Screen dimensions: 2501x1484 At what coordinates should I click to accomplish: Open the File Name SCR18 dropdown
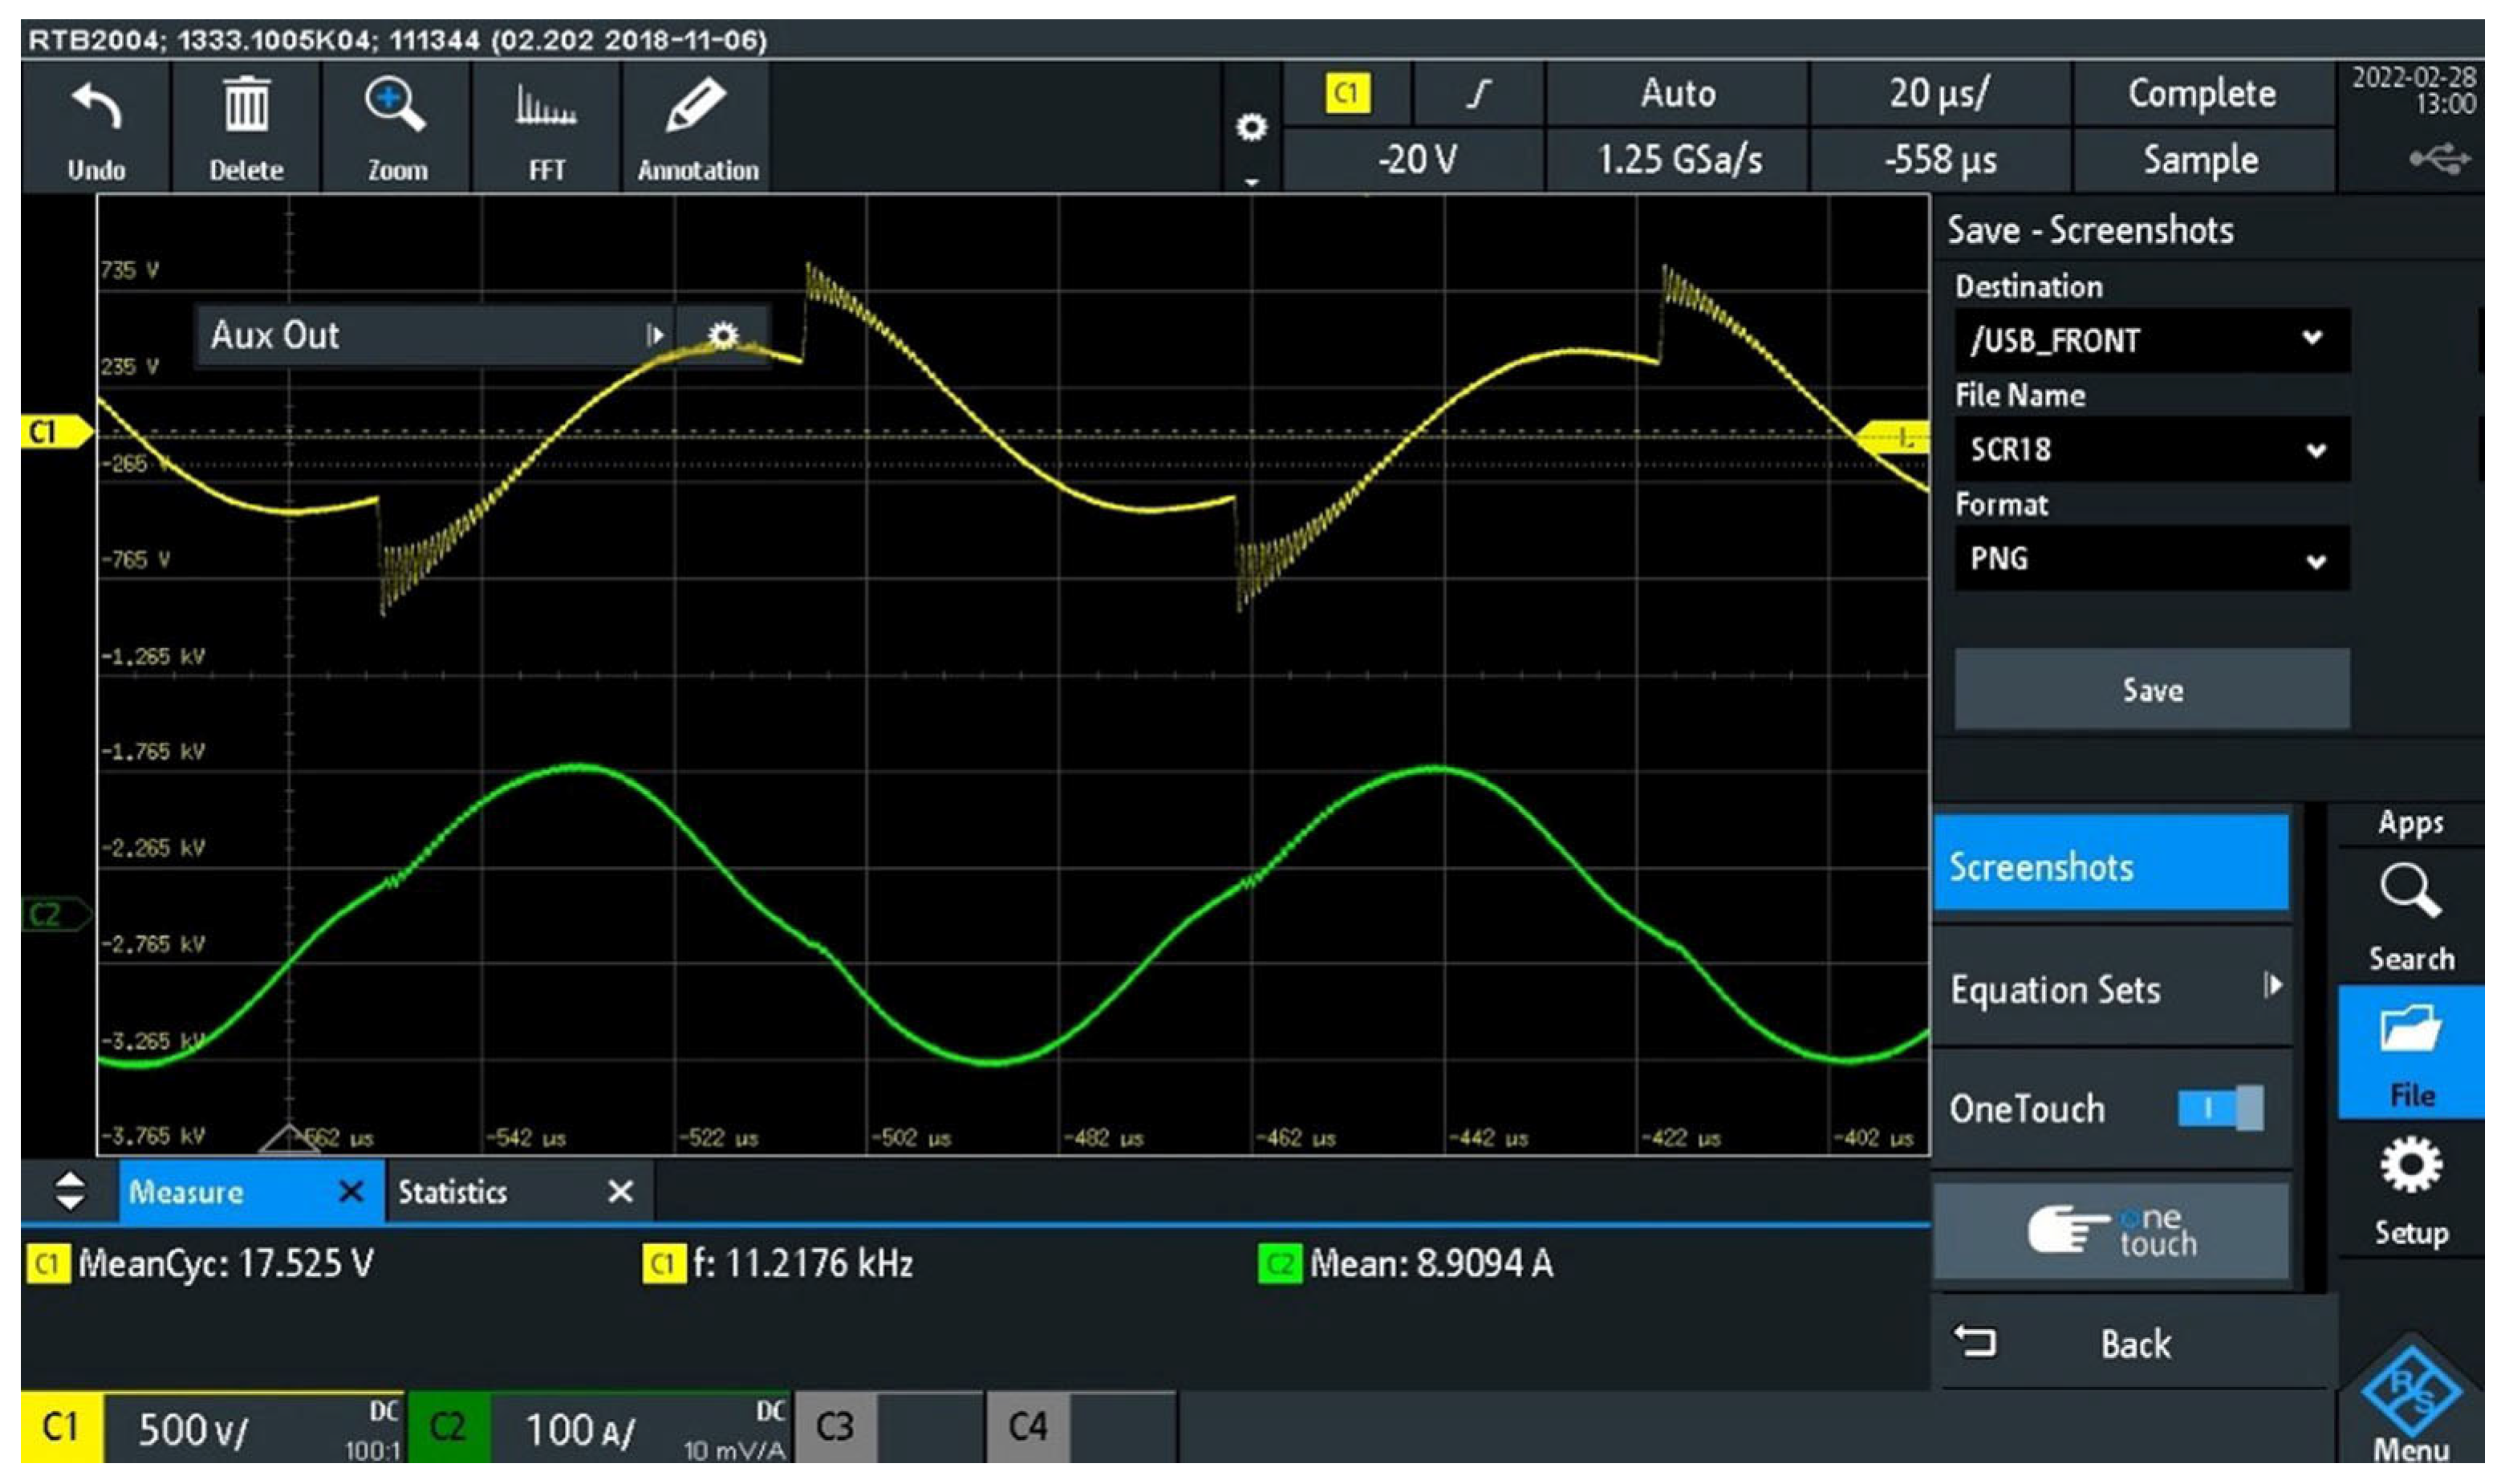pos(2151,450)
